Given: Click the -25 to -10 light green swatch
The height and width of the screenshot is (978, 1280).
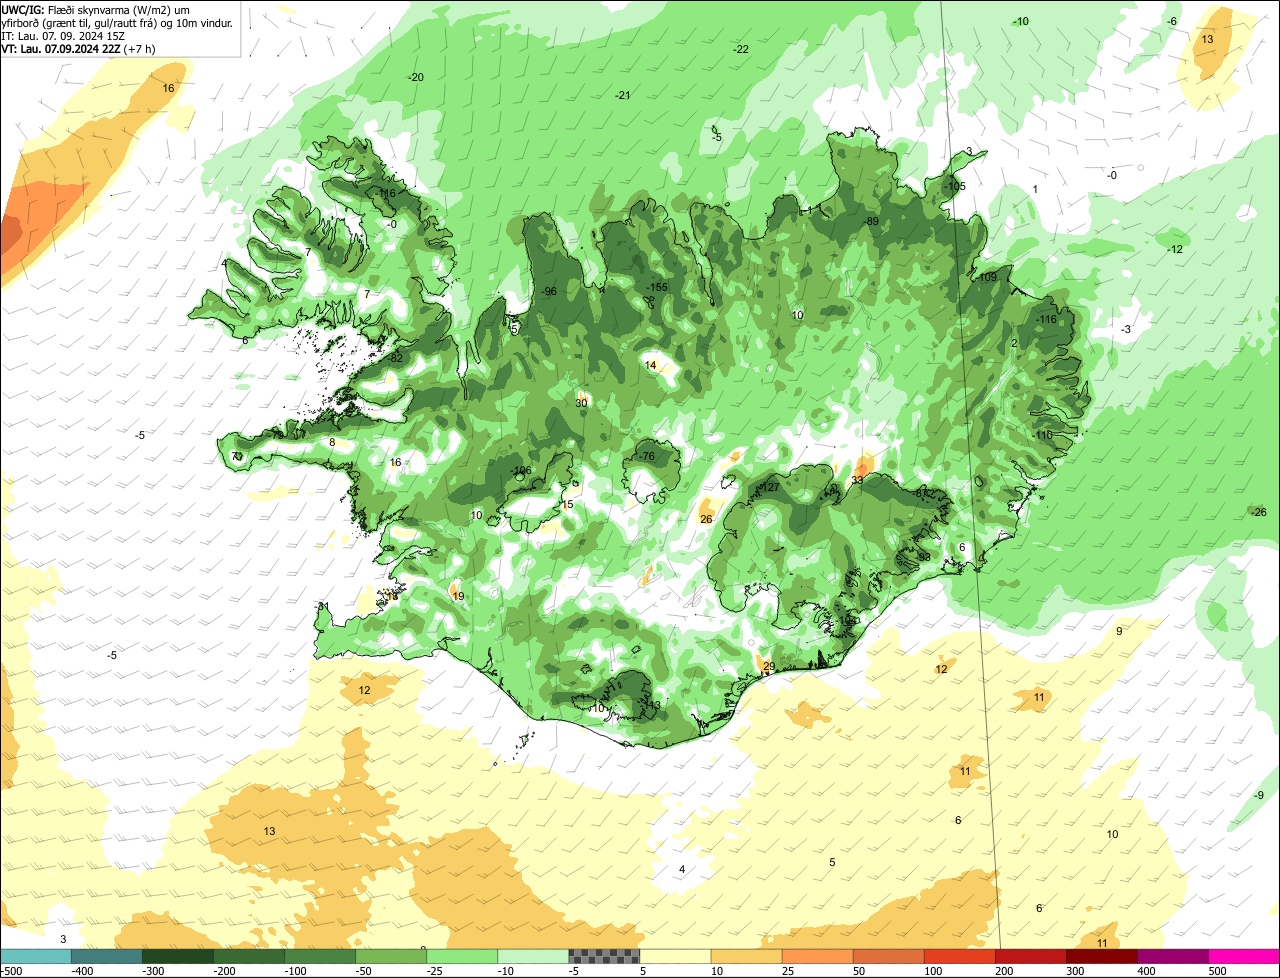Looking at the screenshot, I should point(462,956).
